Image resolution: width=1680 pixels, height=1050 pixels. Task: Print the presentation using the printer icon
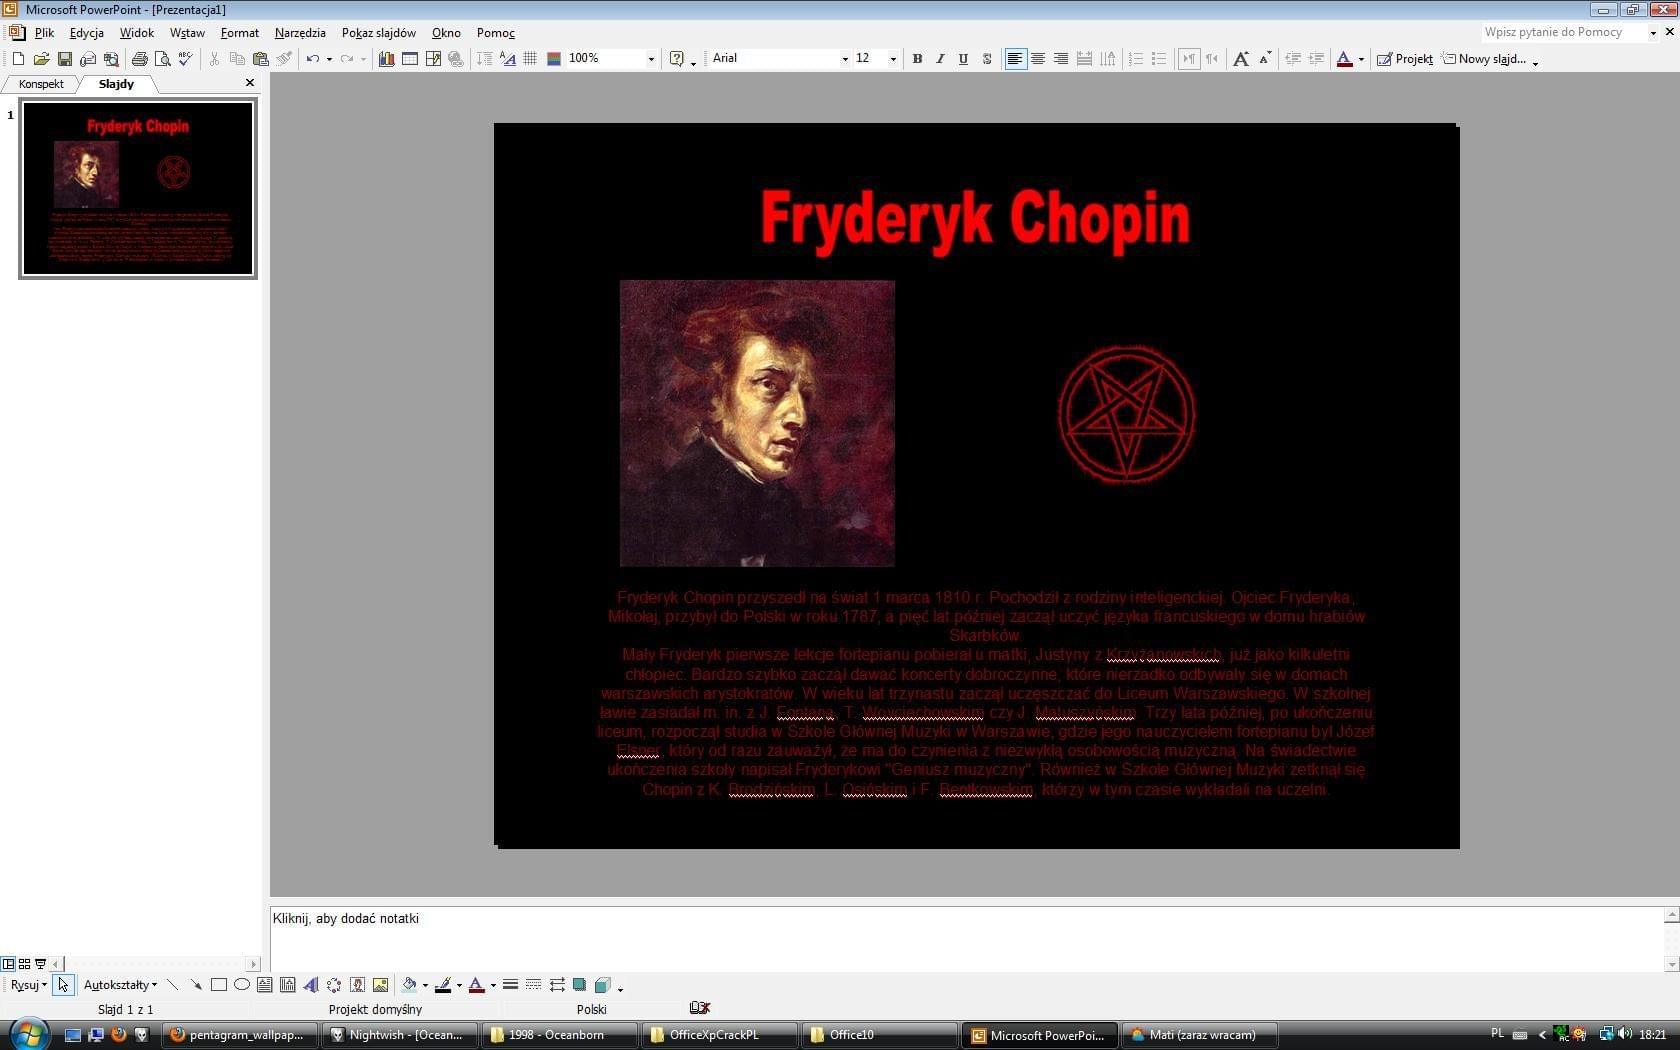(x=139, y=59)
